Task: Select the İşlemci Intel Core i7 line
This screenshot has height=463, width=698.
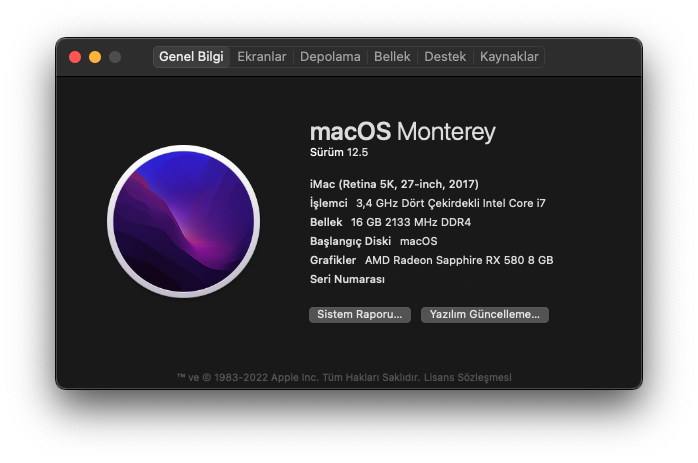Action: click(x=427, y=203)
